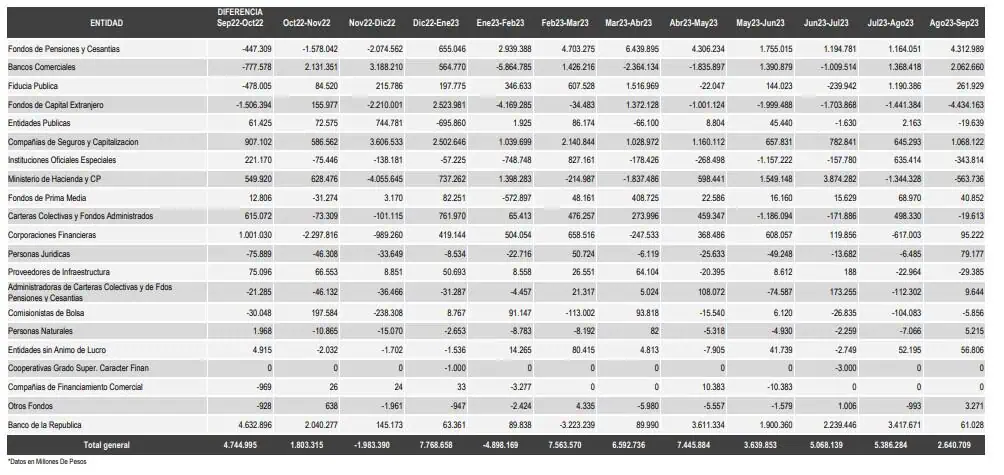Select the Otros Fondos row label
This screenshot has height=475, width=1004.
pos(30,406)
